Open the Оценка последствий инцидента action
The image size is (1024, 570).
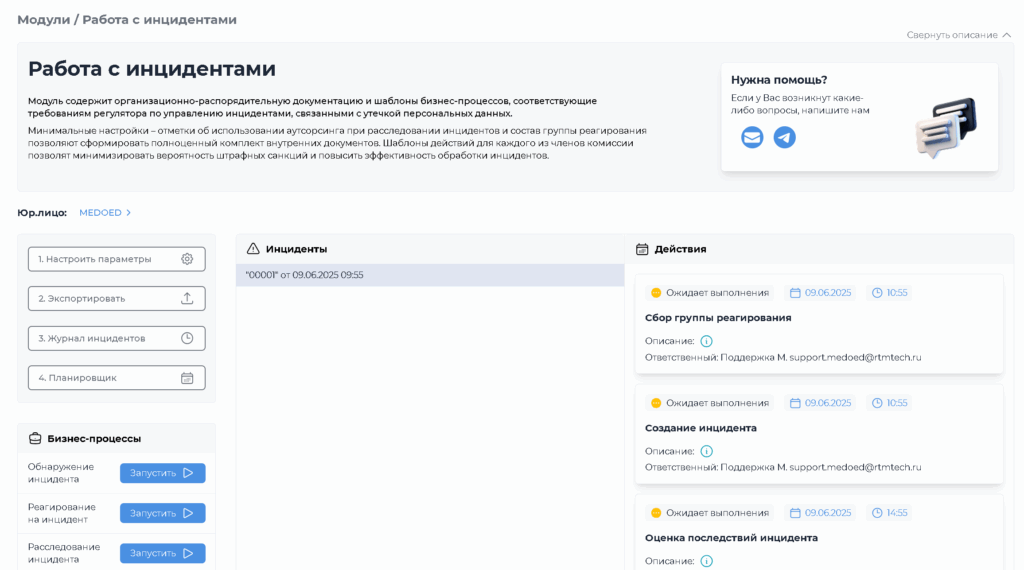pos(819,533)
